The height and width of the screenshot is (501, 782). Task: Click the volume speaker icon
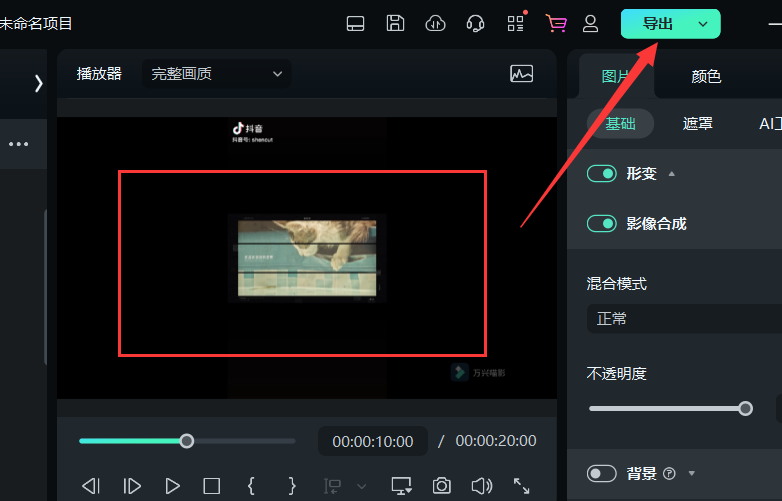(482, 486)
